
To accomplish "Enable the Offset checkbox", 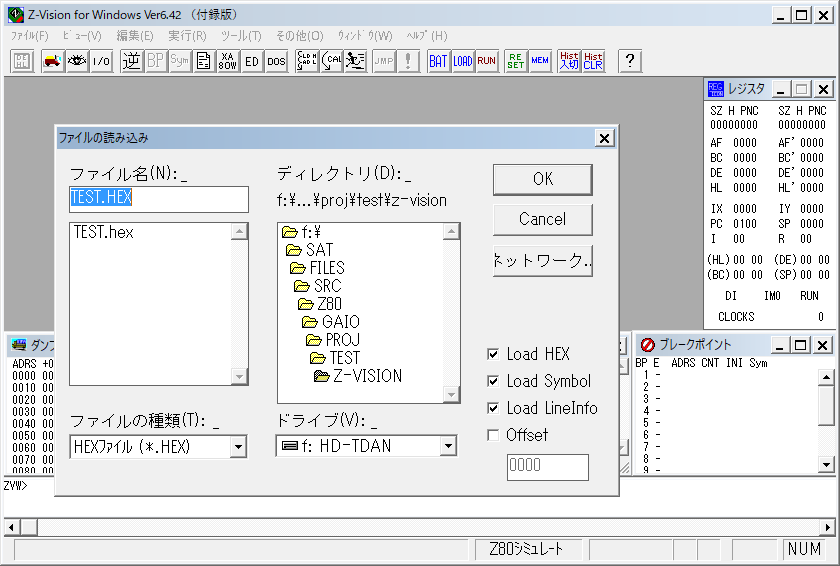I will coord(493,435).
